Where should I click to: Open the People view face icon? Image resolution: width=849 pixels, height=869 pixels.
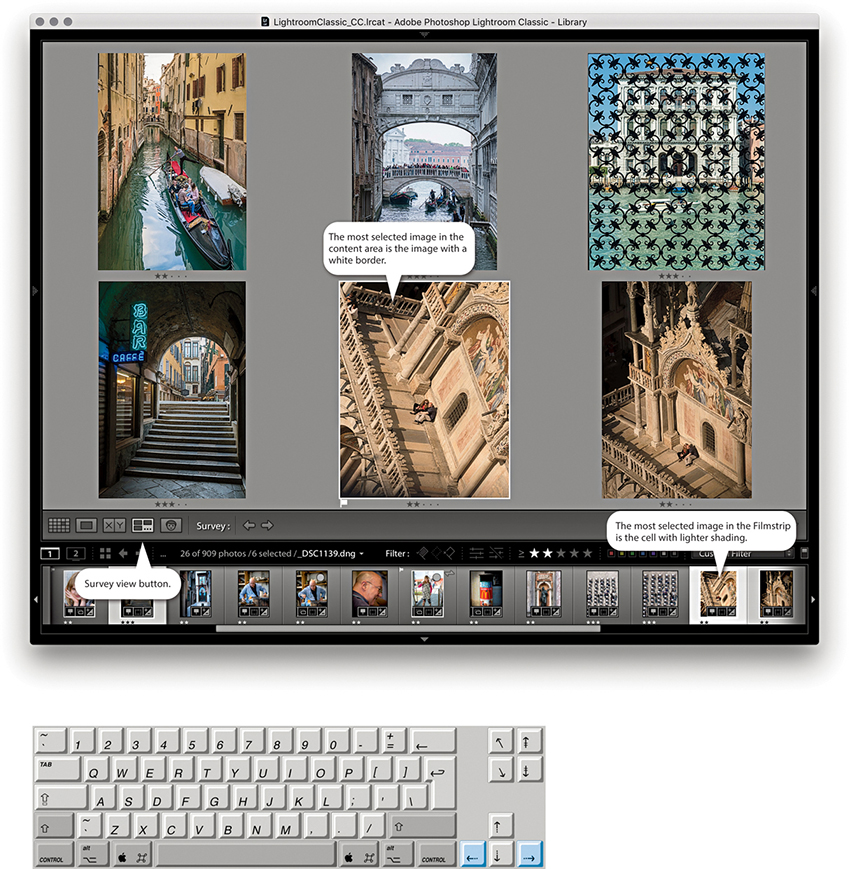(x=171, y=525)
